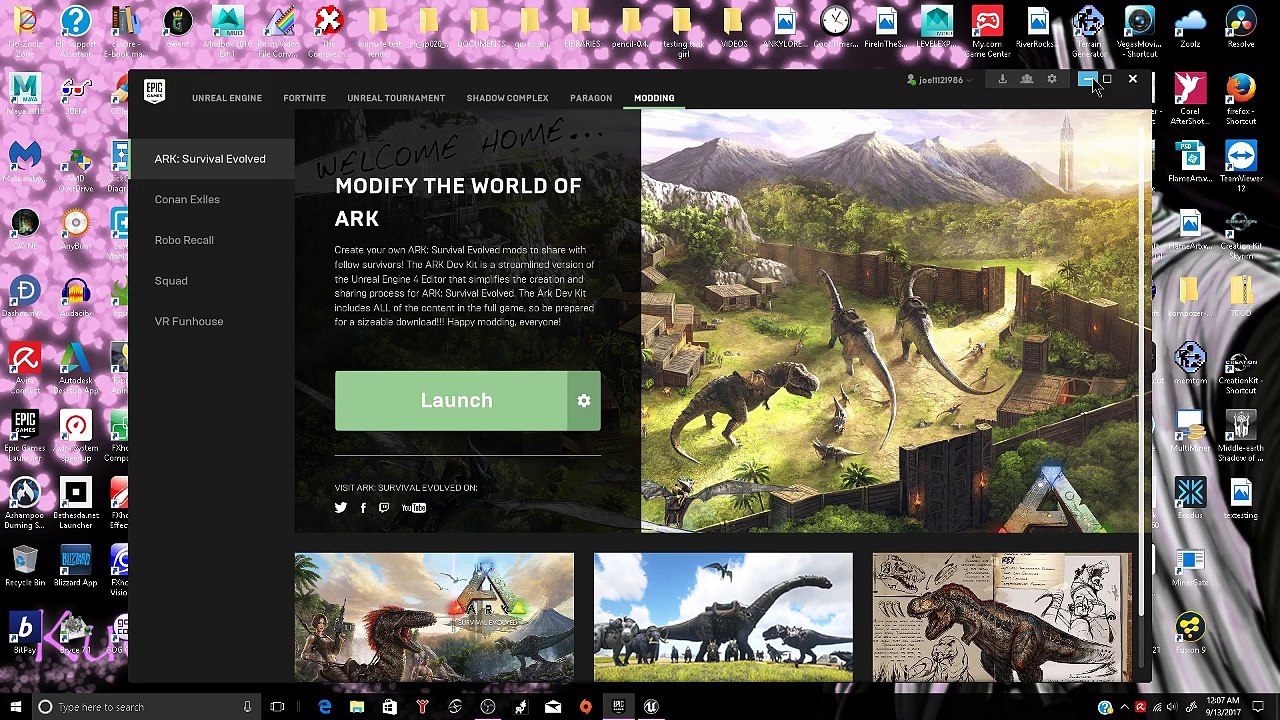Open the orange Origin icon on taskbar
The width and height of the screenshot is (1280, 720).
click(x=586, y=707)
